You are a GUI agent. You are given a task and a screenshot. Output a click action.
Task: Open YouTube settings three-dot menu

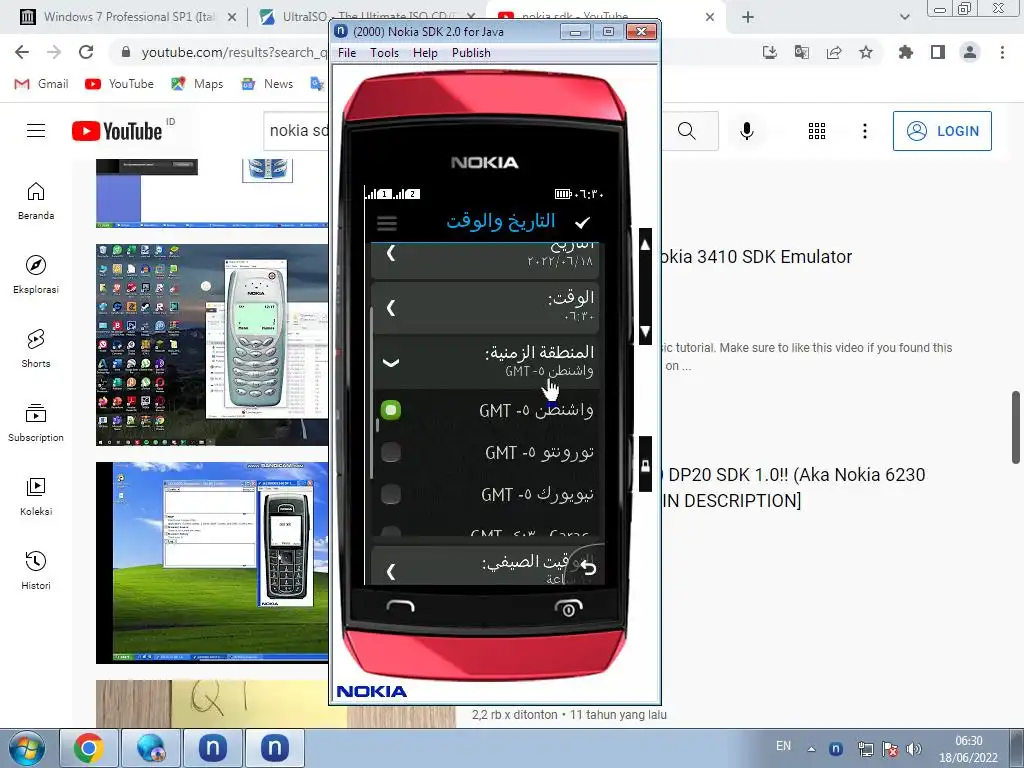pos(865,131)
